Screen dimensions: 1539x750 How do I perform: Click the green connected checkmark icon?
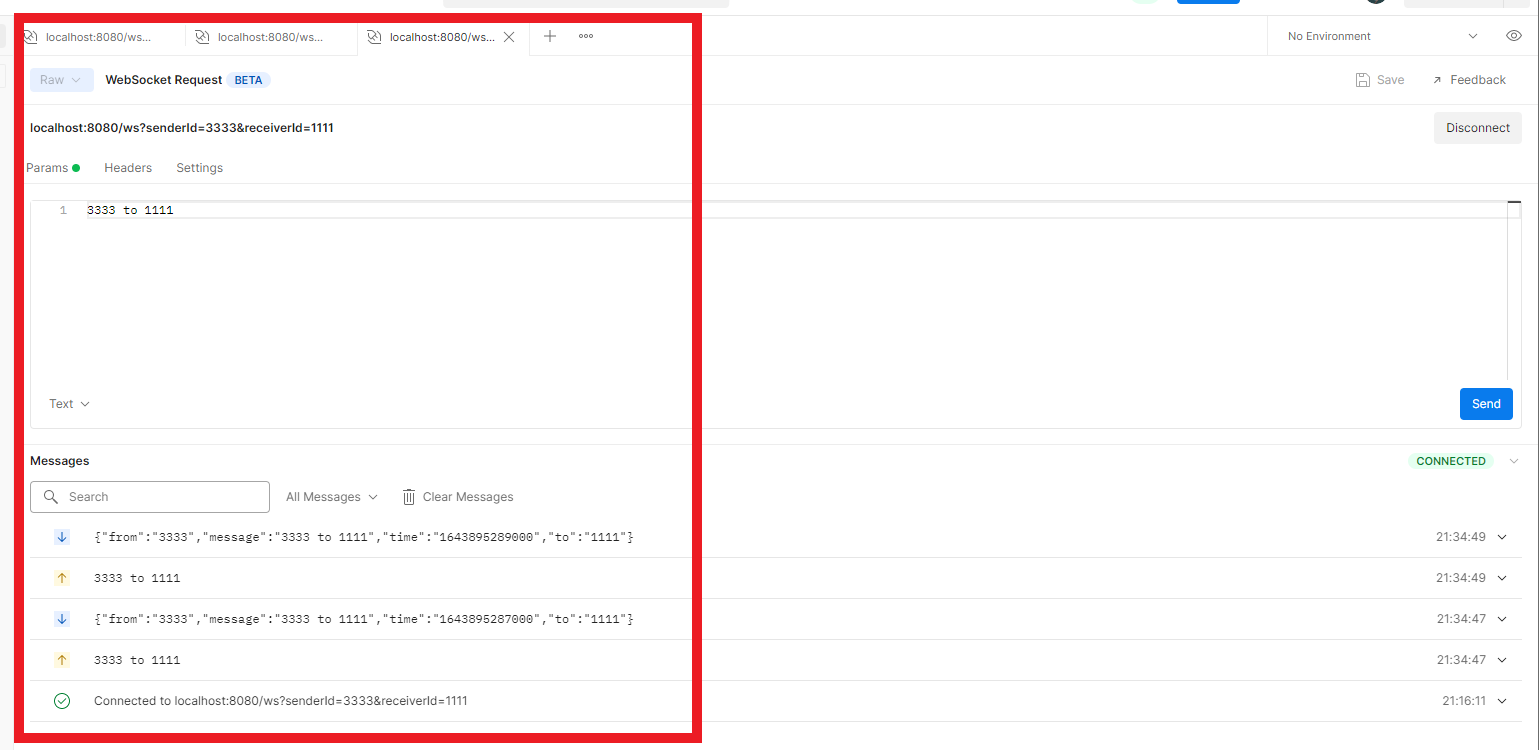(x=62, y=701)
